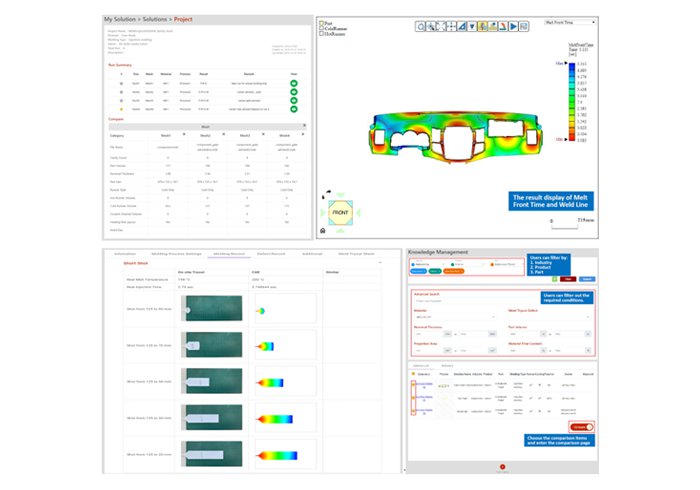
Task: Click the green view button for Run01
Action: [294, 83]
